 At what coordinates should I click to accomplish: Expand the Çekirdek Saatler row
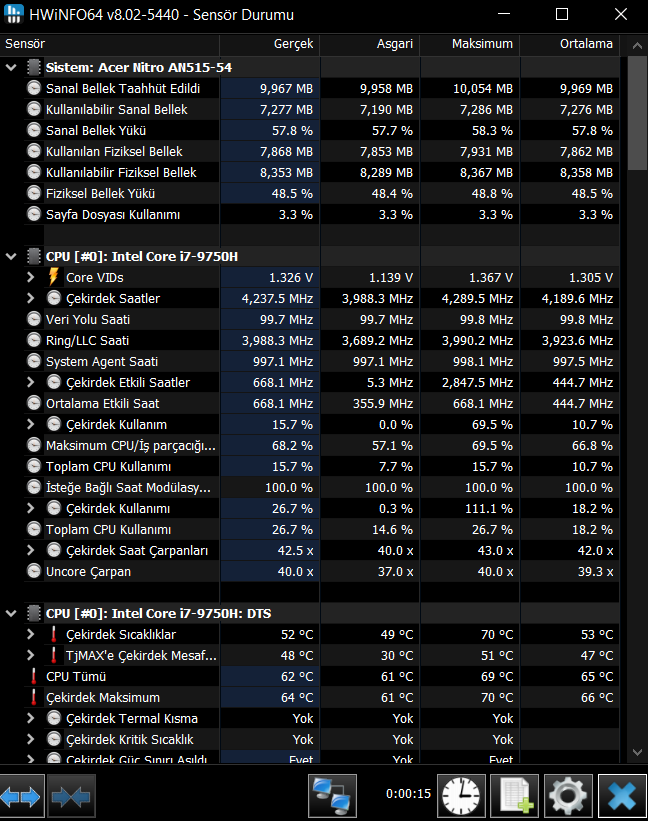[31, 298]
